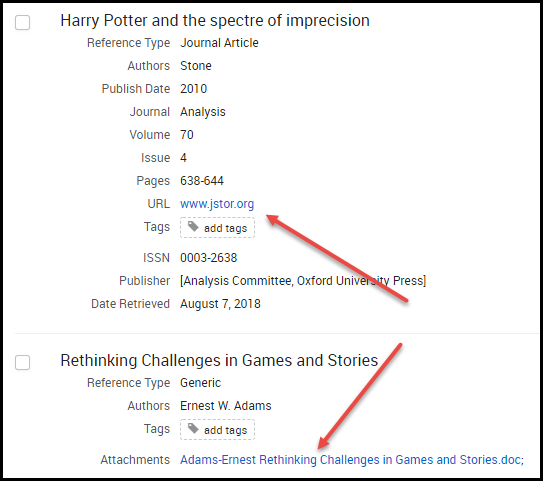Screen dimensions: 543x481
Task: Select the author value 'Stone'
Action: pos(196,66)
